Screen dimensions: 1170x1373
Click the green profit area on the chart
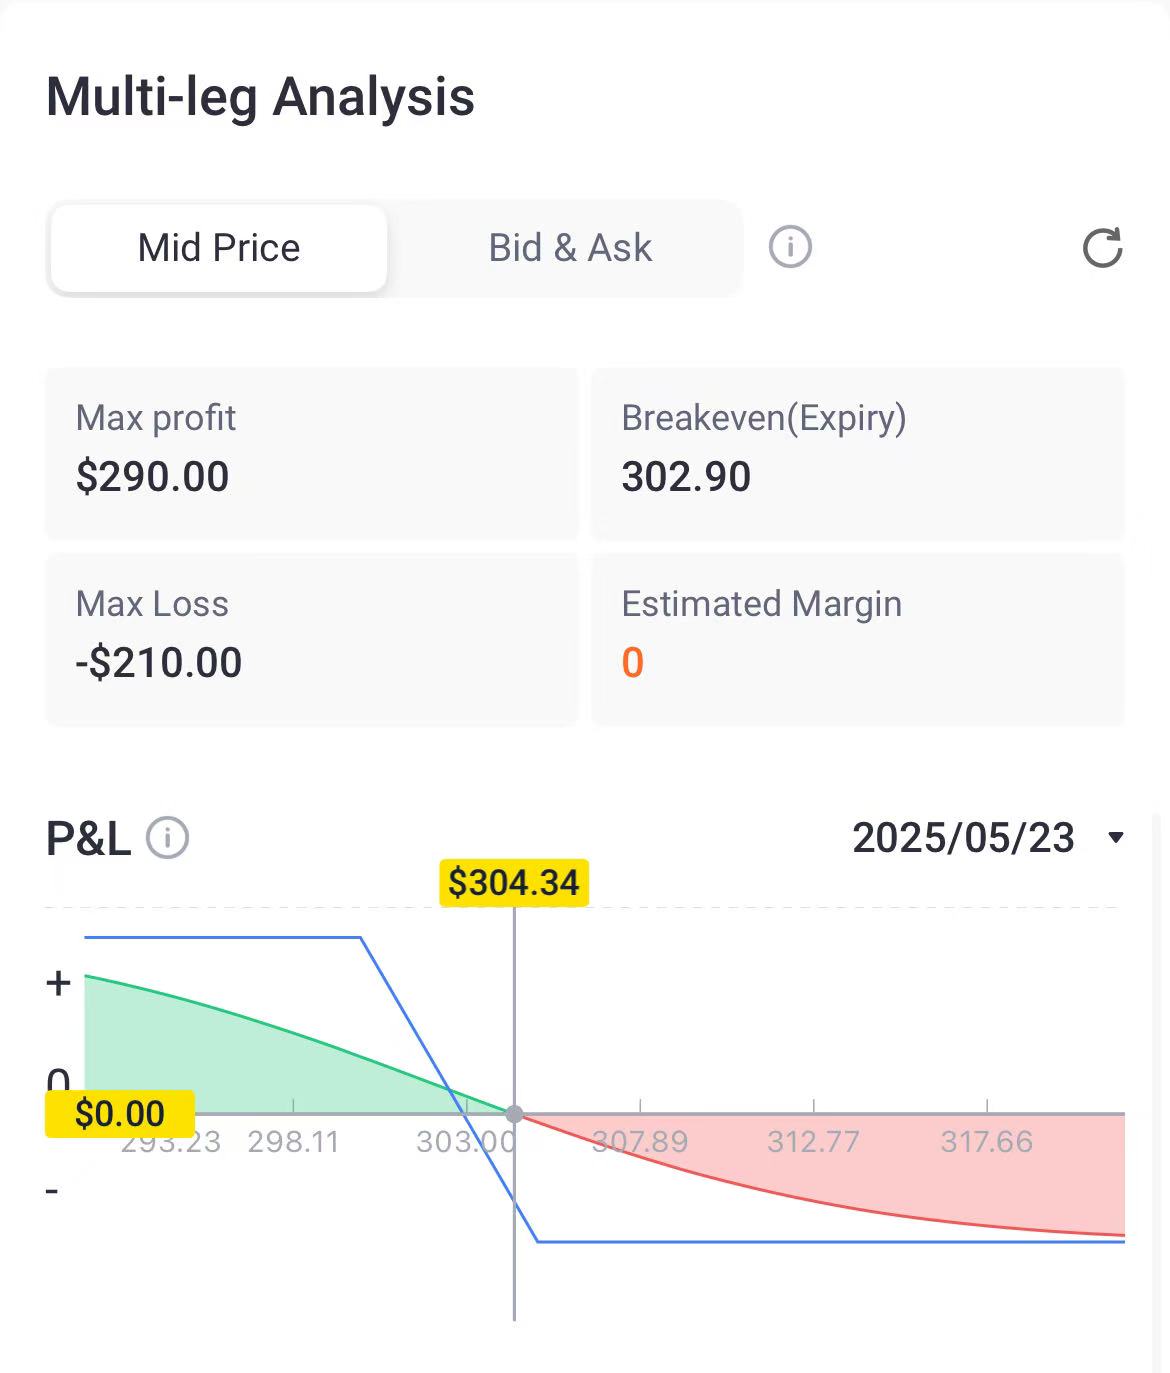230,1060
